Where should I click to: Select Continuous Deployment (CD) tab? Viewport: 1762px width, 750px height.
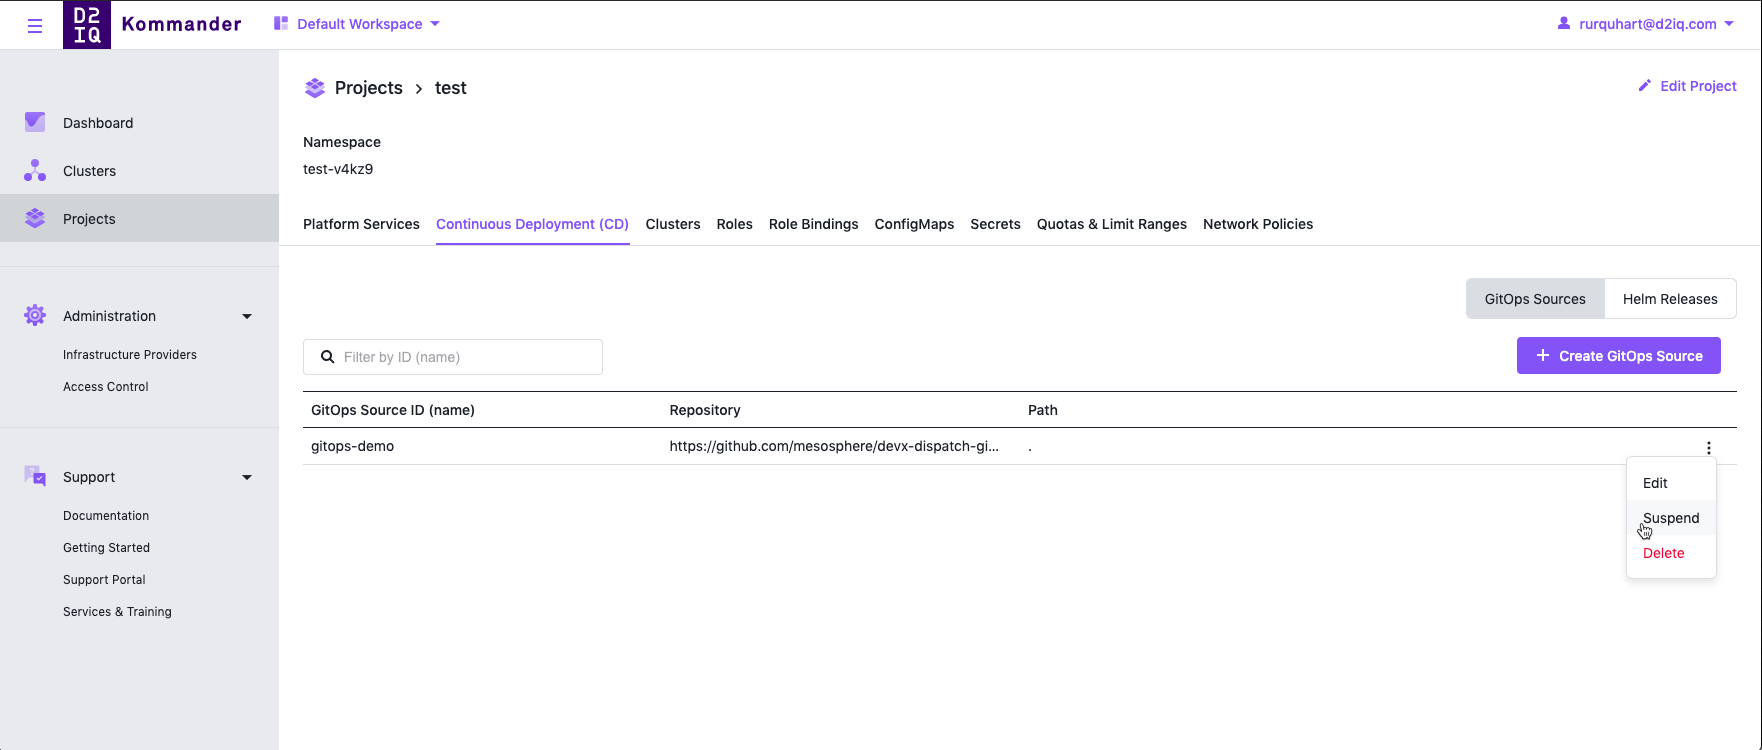532,224
